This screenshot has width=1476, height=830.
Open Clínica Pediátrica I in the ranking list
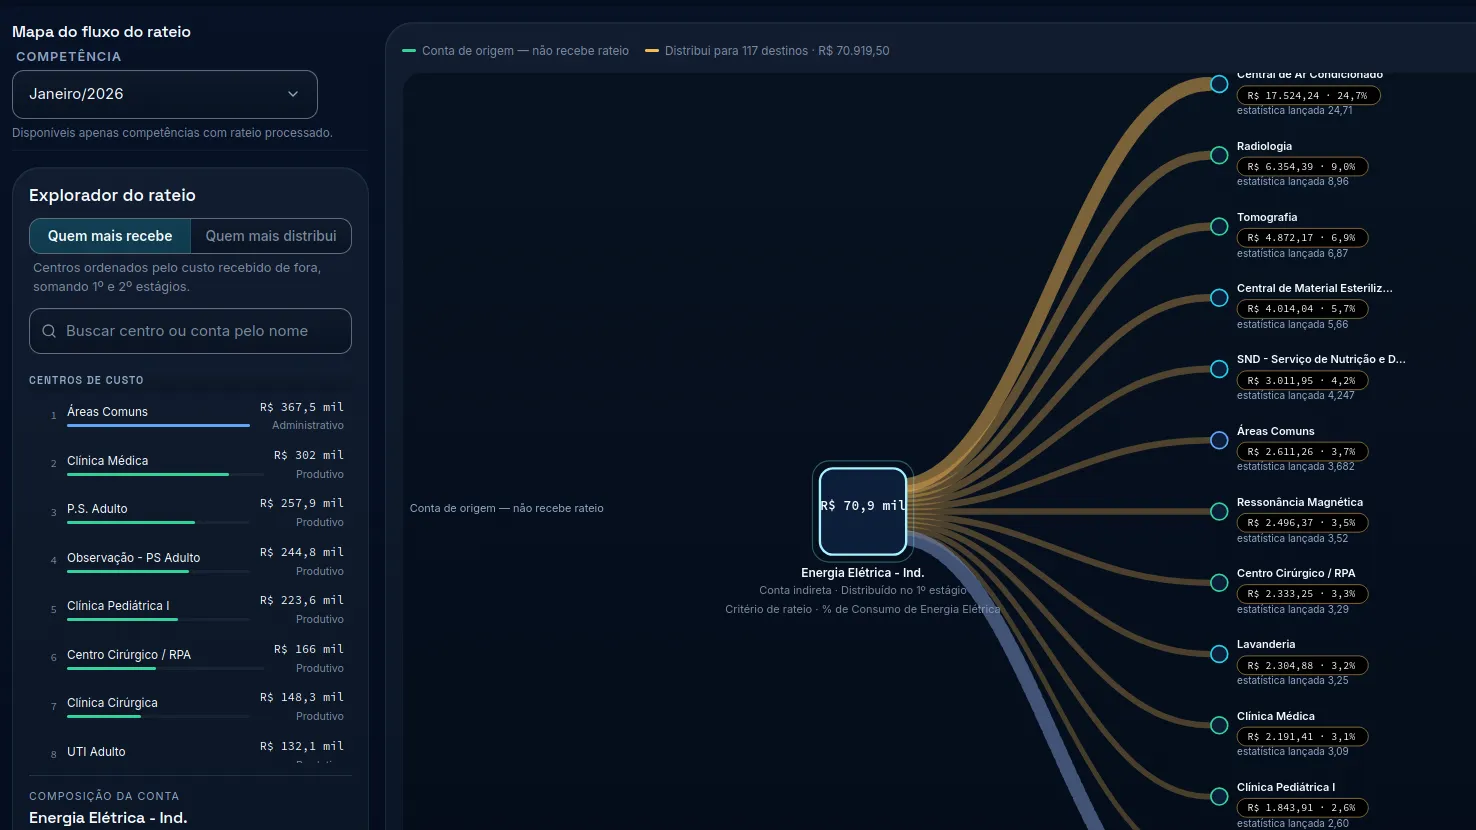(x=190, y=609)
